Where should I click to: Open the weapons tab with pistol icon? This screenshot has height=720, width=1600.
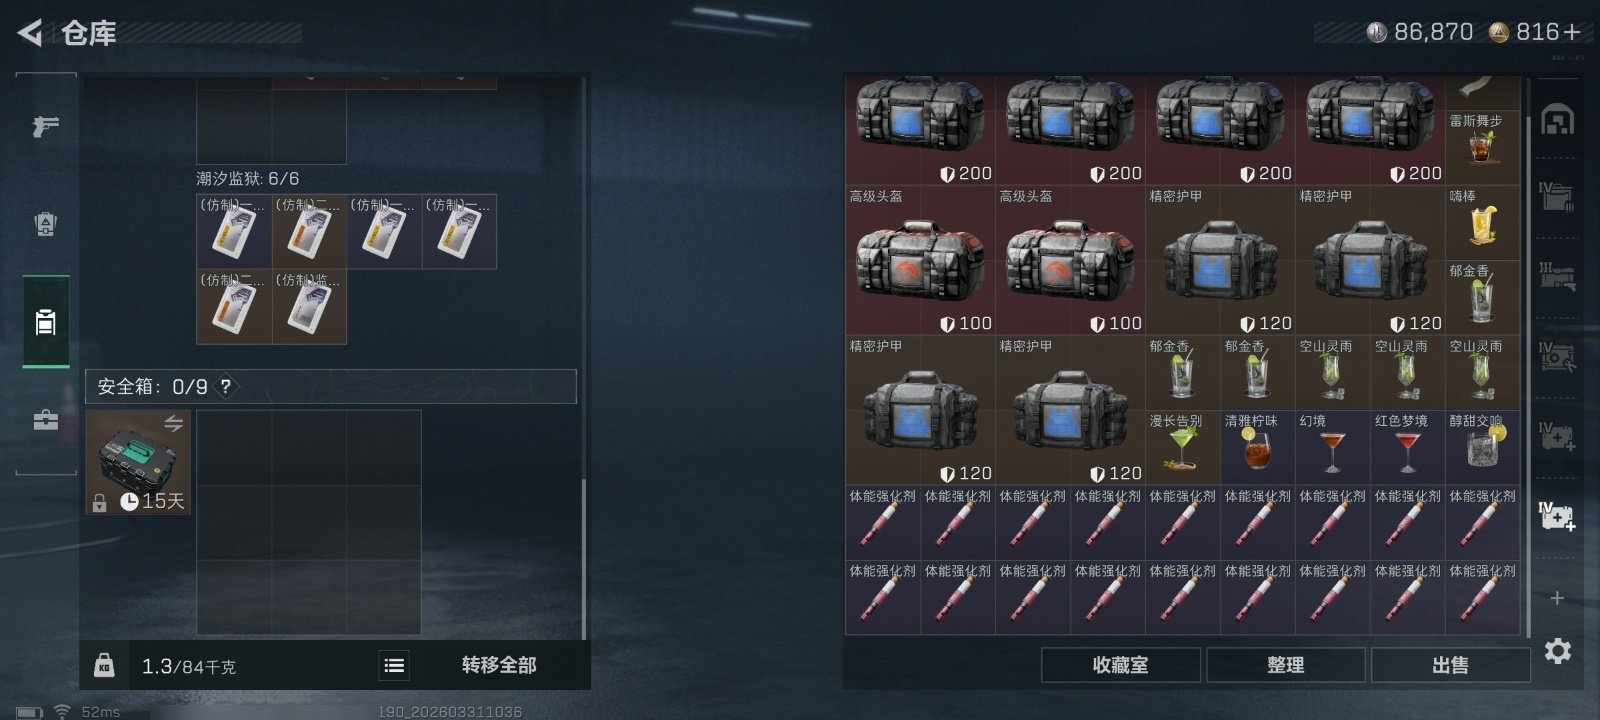tap(45, 126)
